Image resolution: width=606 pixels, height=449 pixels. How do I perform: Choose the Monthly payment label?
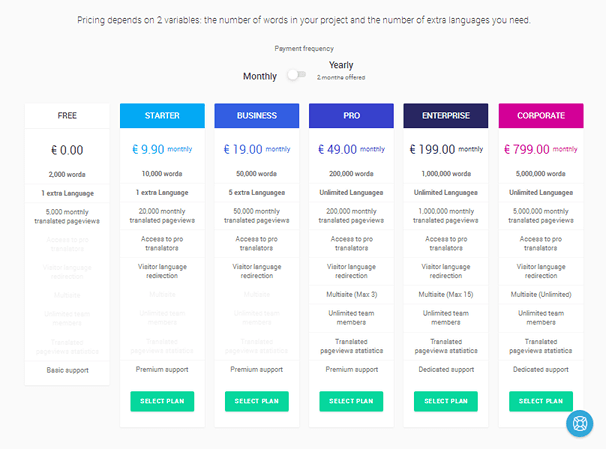click(260, 77)
